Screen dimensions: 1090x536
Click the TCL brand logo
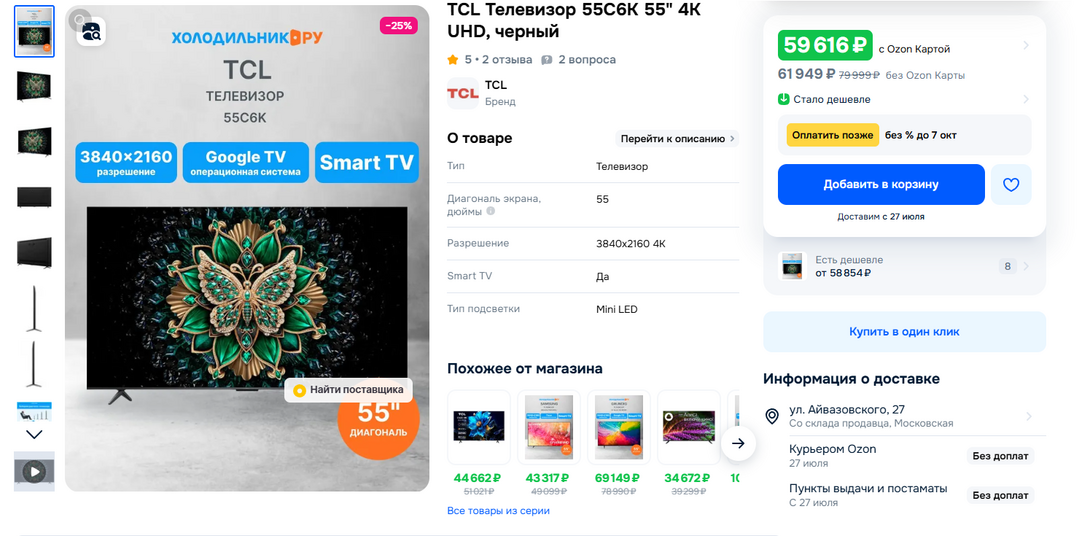point(462,93)
